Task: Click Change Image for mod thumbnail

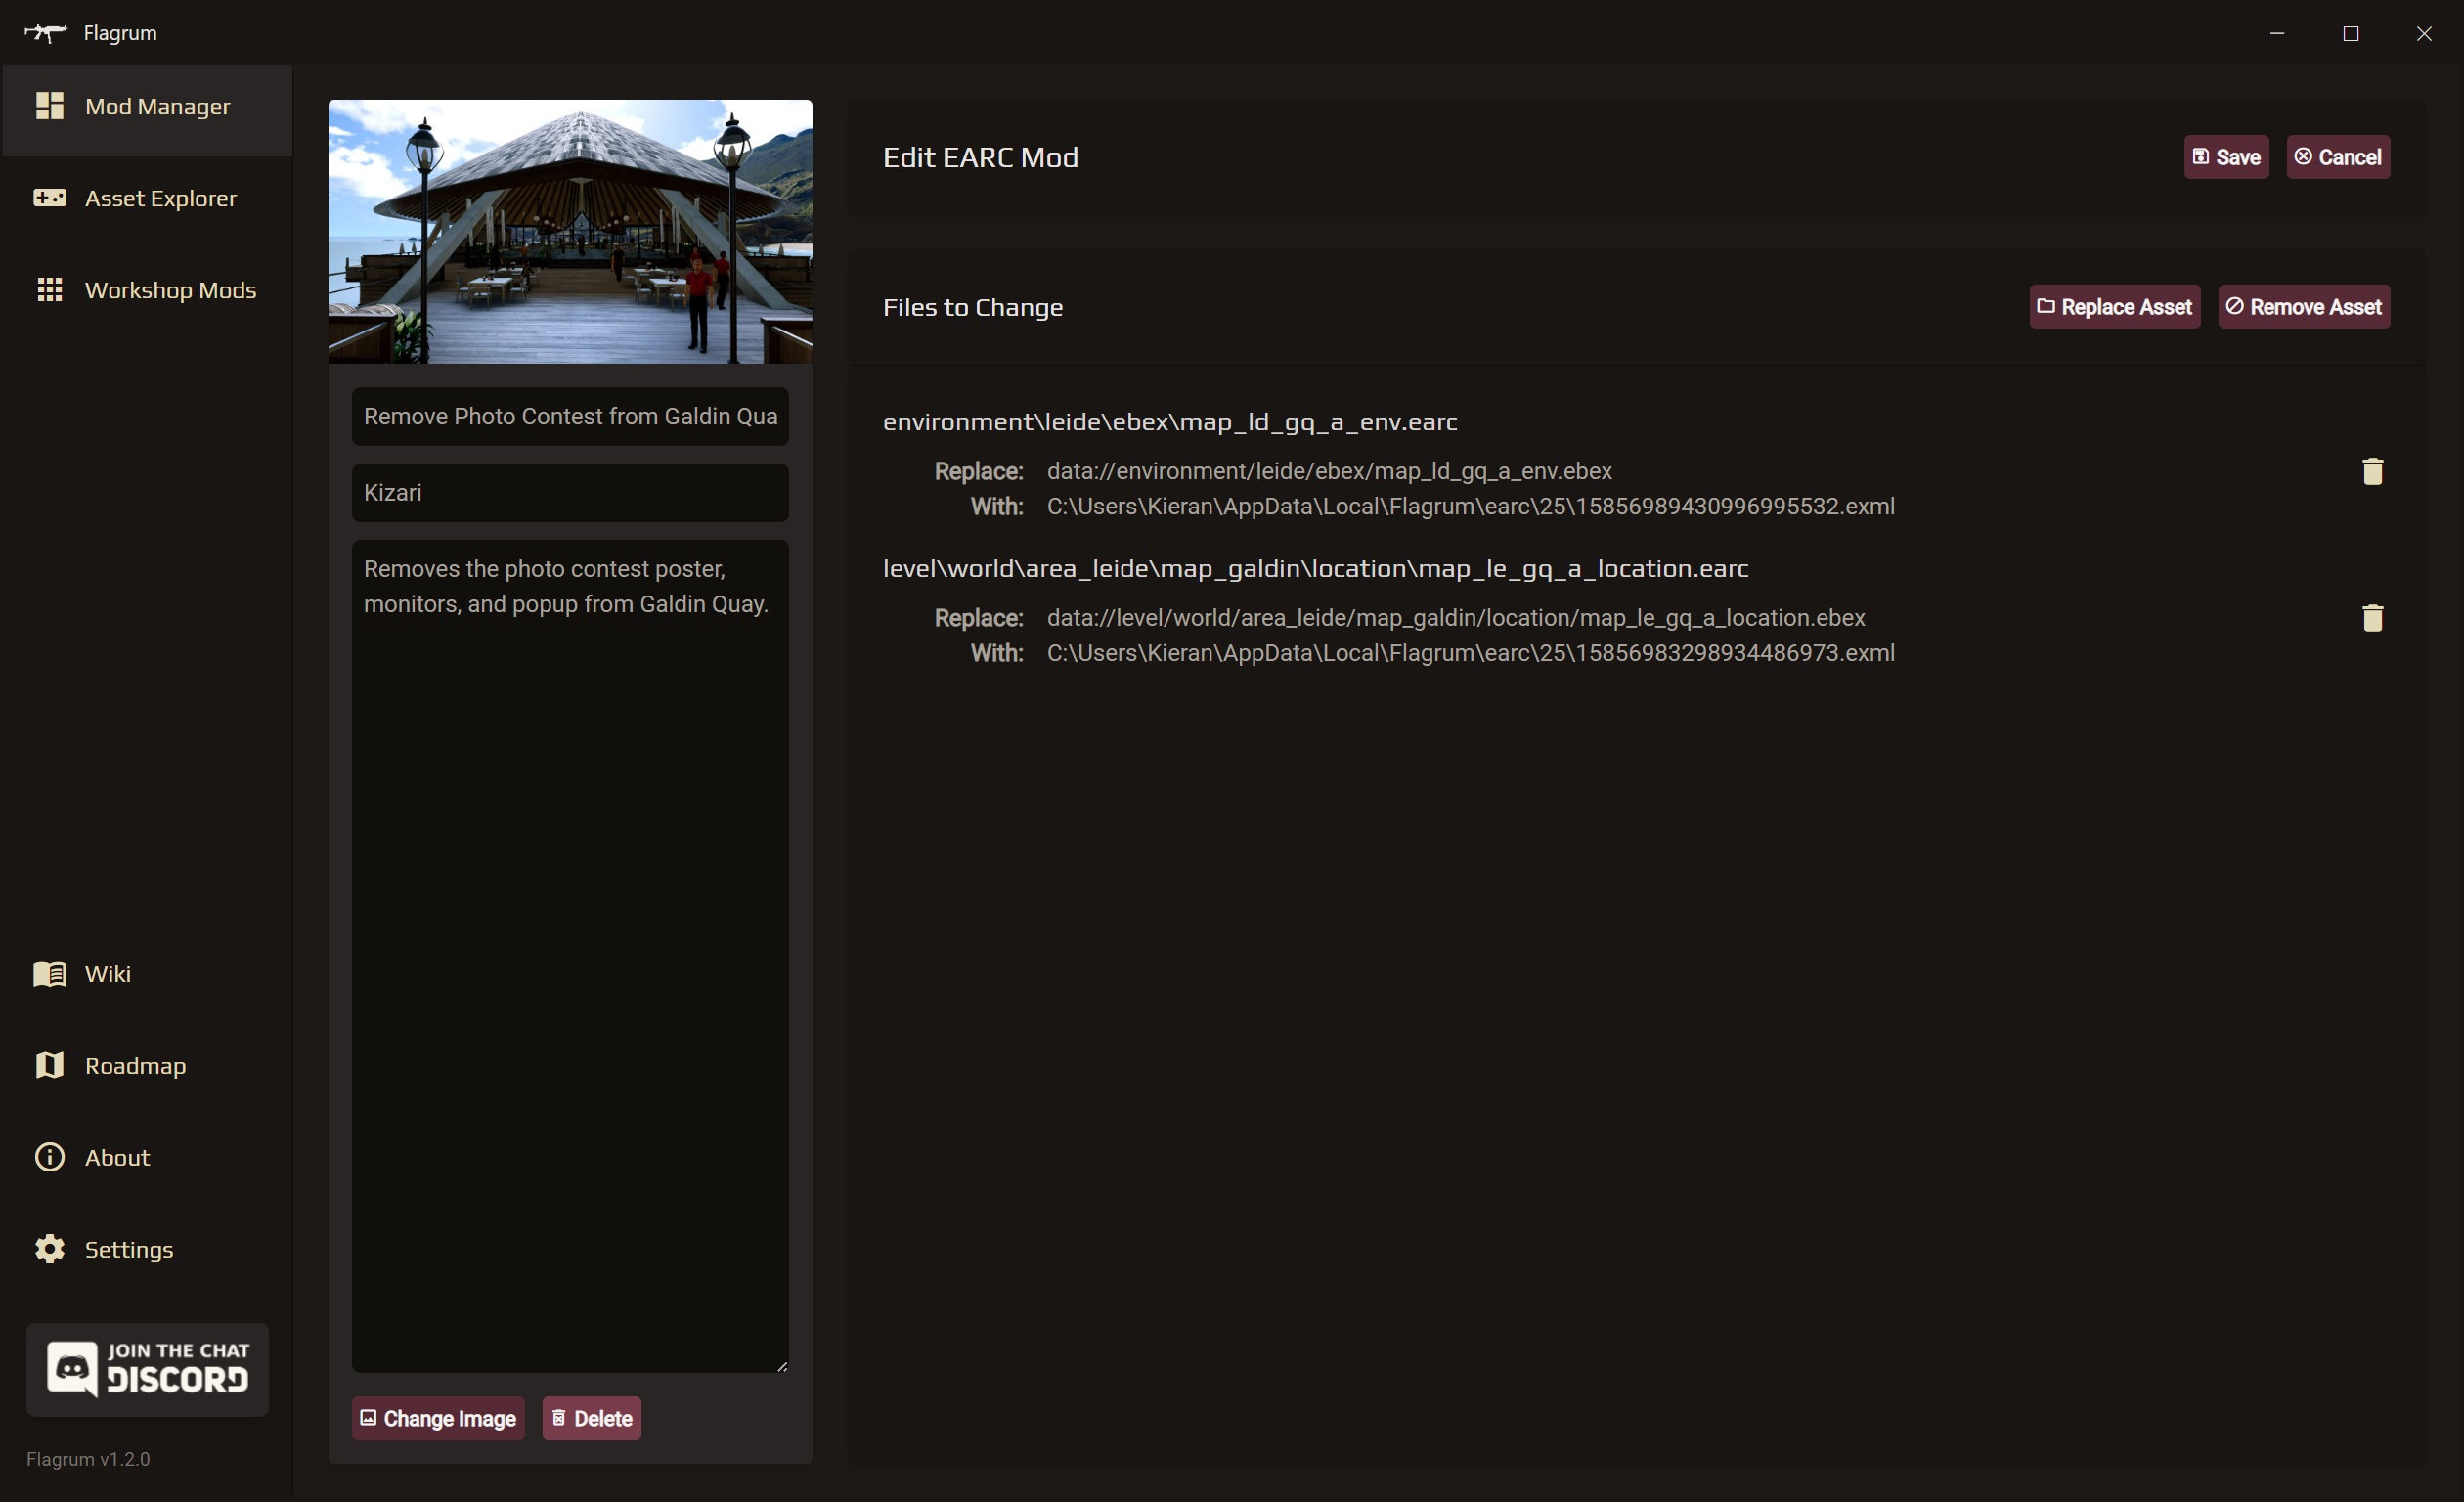Action: (436, 1418)
